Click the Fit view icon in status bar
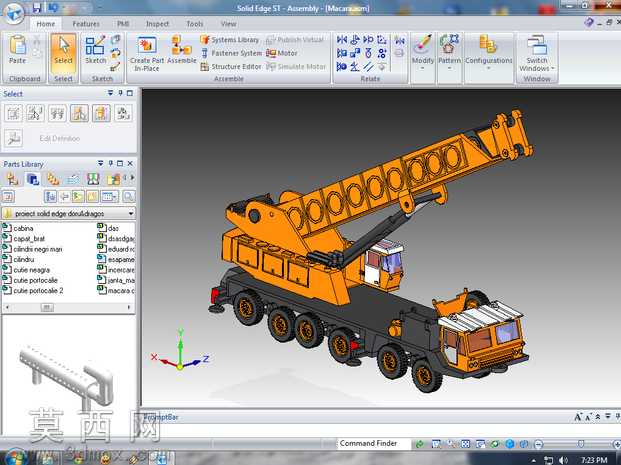This screenshot has width=621, height=465. [x=466, y=444]
